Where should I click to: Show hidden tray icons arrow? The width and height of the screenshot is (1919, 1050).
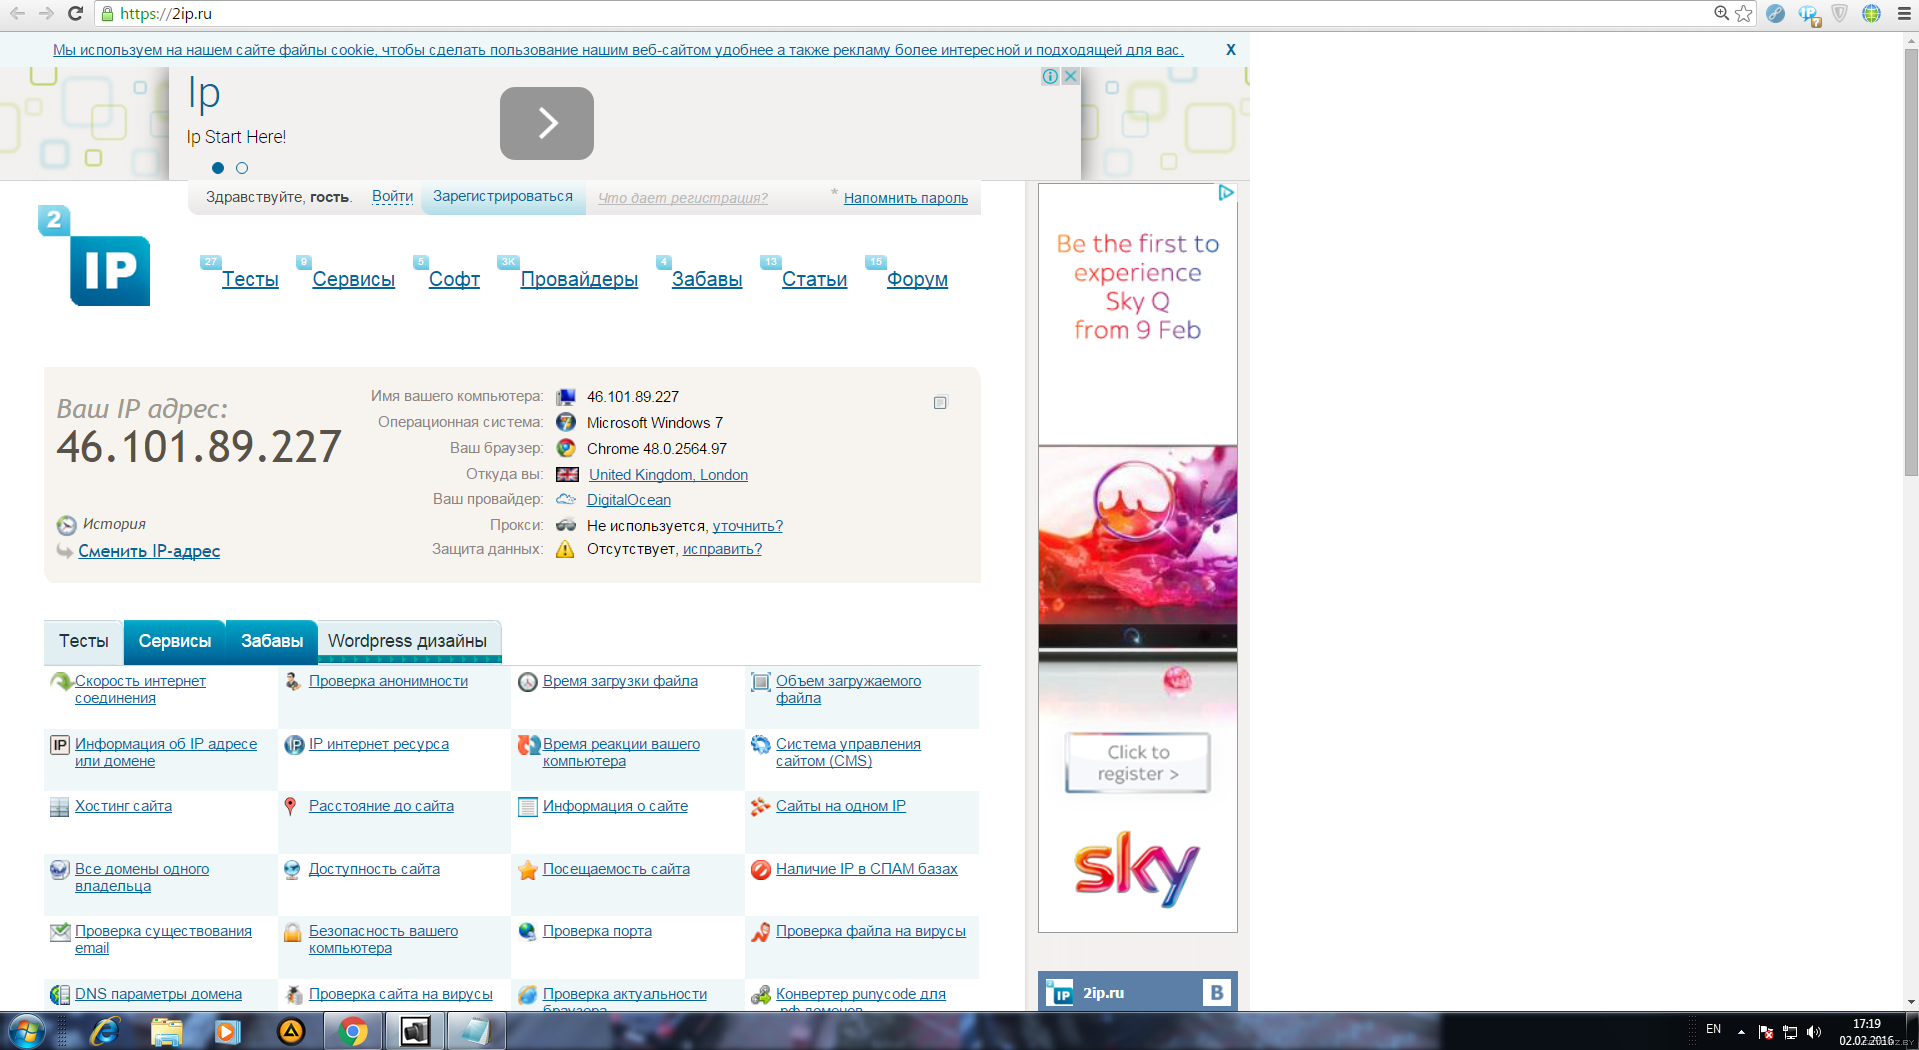[x=1741, y=1031]
